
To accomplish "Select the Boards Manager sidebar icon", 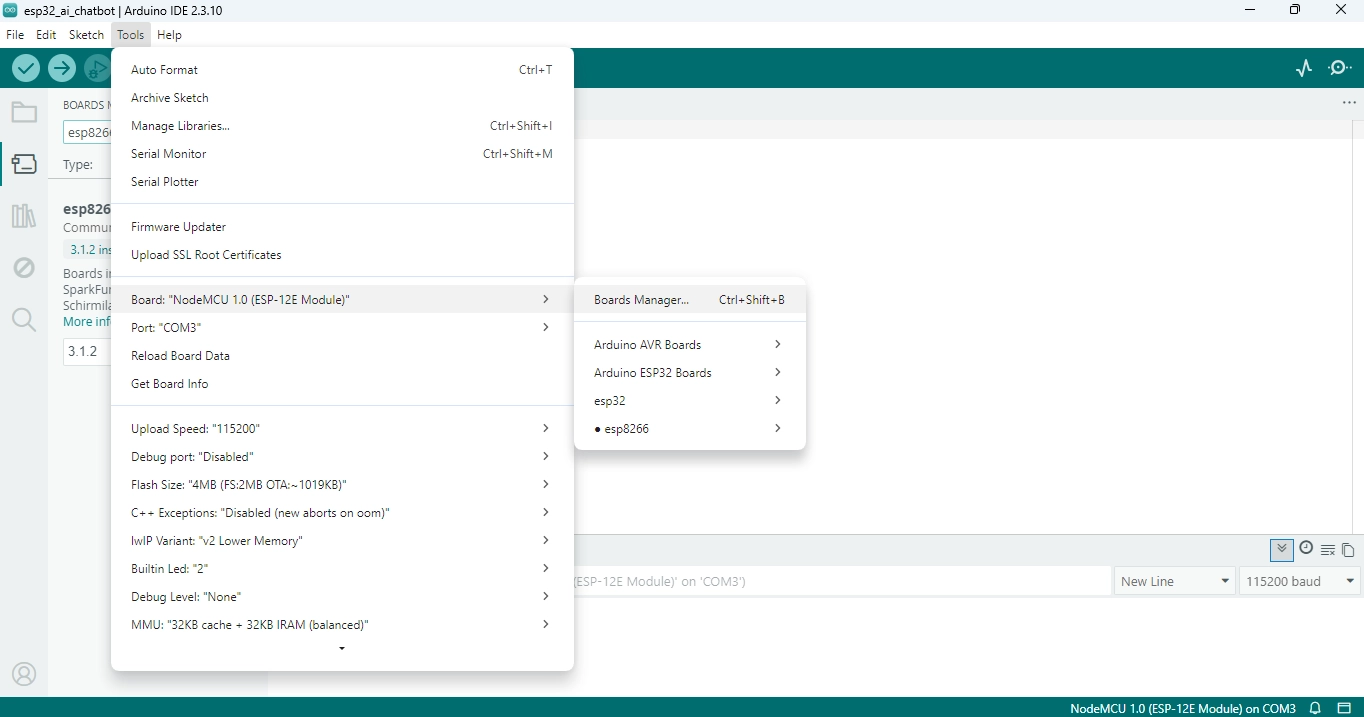I will click(24, 164).
